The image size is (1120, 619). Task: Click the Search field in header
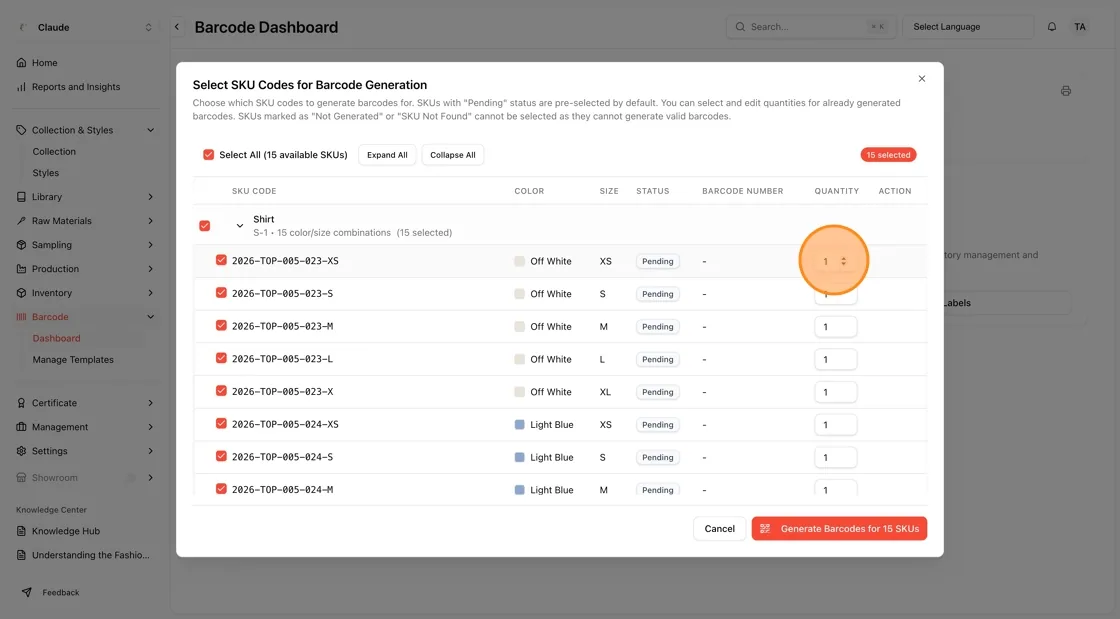(x=811, y=27)
